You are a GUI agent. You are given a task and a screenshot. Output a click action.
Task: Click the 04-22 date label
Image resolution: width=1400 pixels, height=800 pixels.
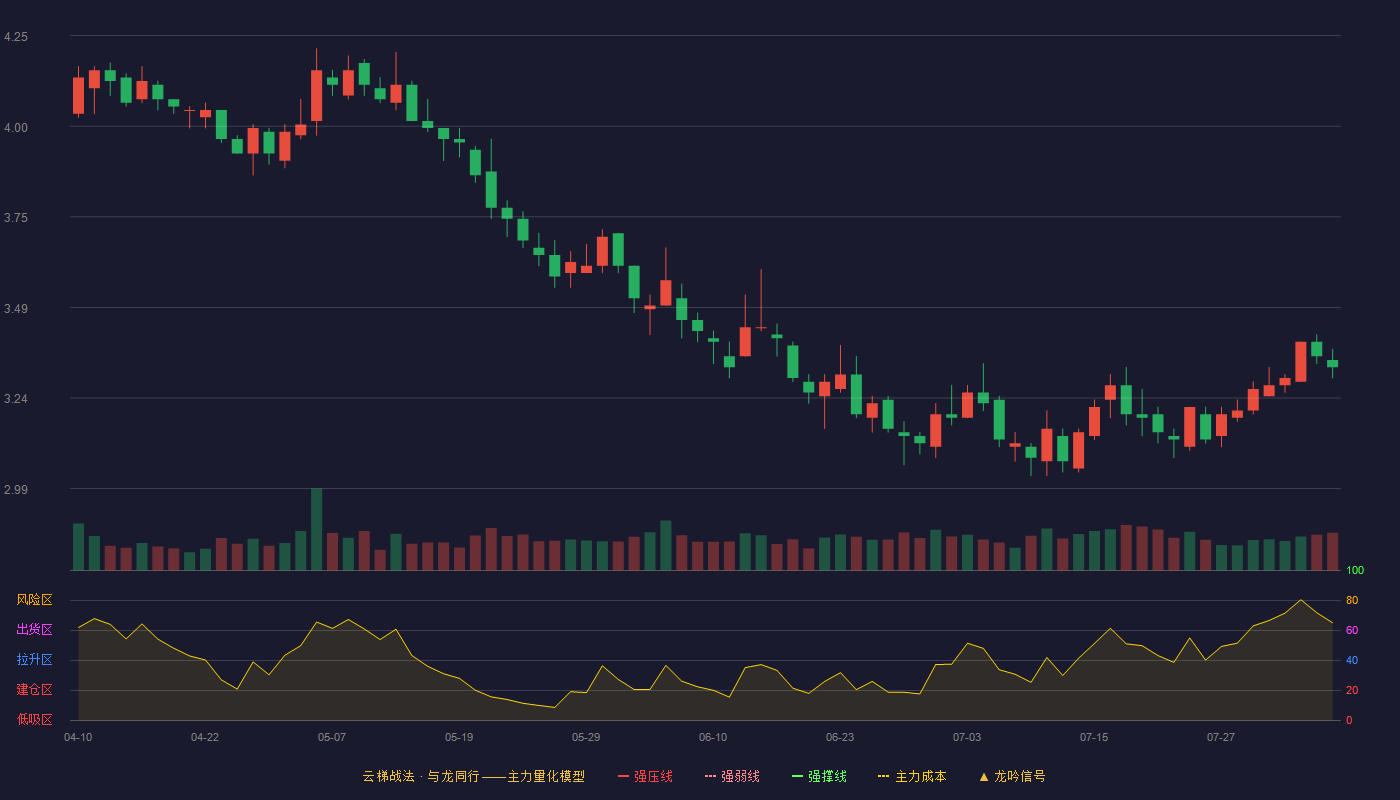pos(205,737)
